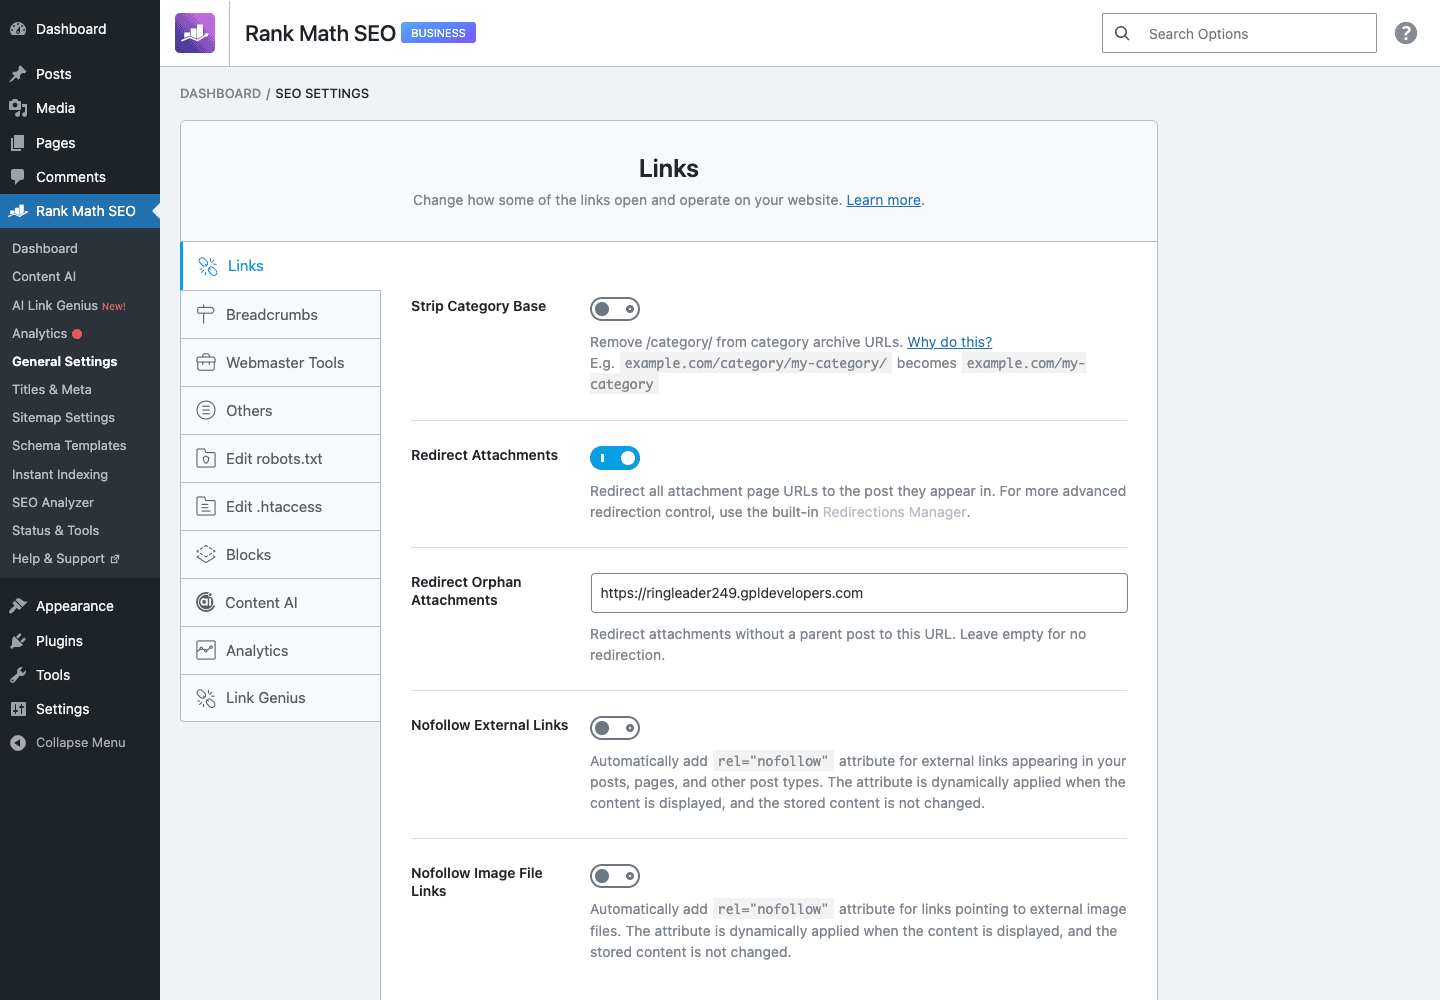Enable the Strip Category Base toggle
The height and width of the screenshot is (1000, 1440).
click(615, 309)
